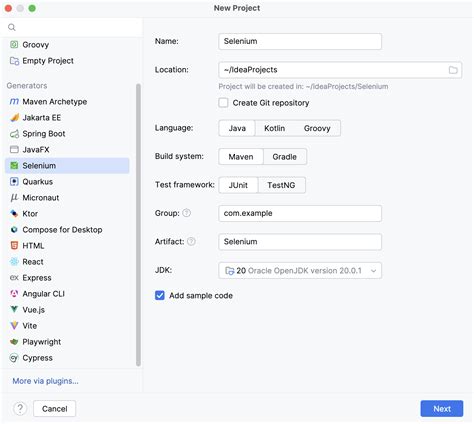
Task: Click the search magnifier icon
Action: point(12,27)
